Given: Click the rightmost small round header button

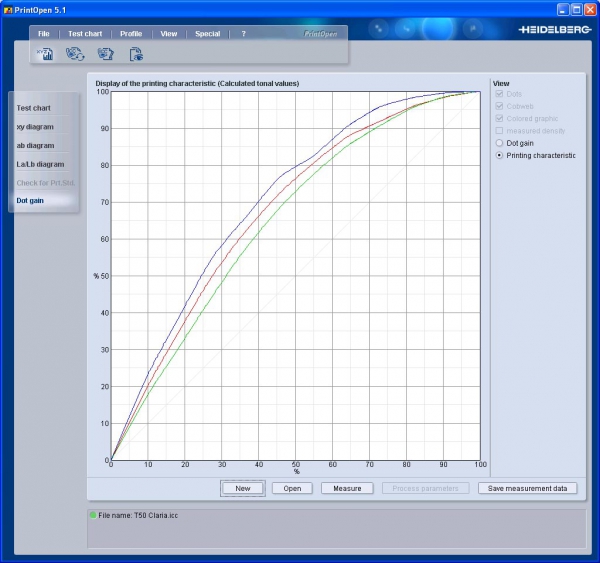Looking at the screenshot, I should (x=473, y=29).
